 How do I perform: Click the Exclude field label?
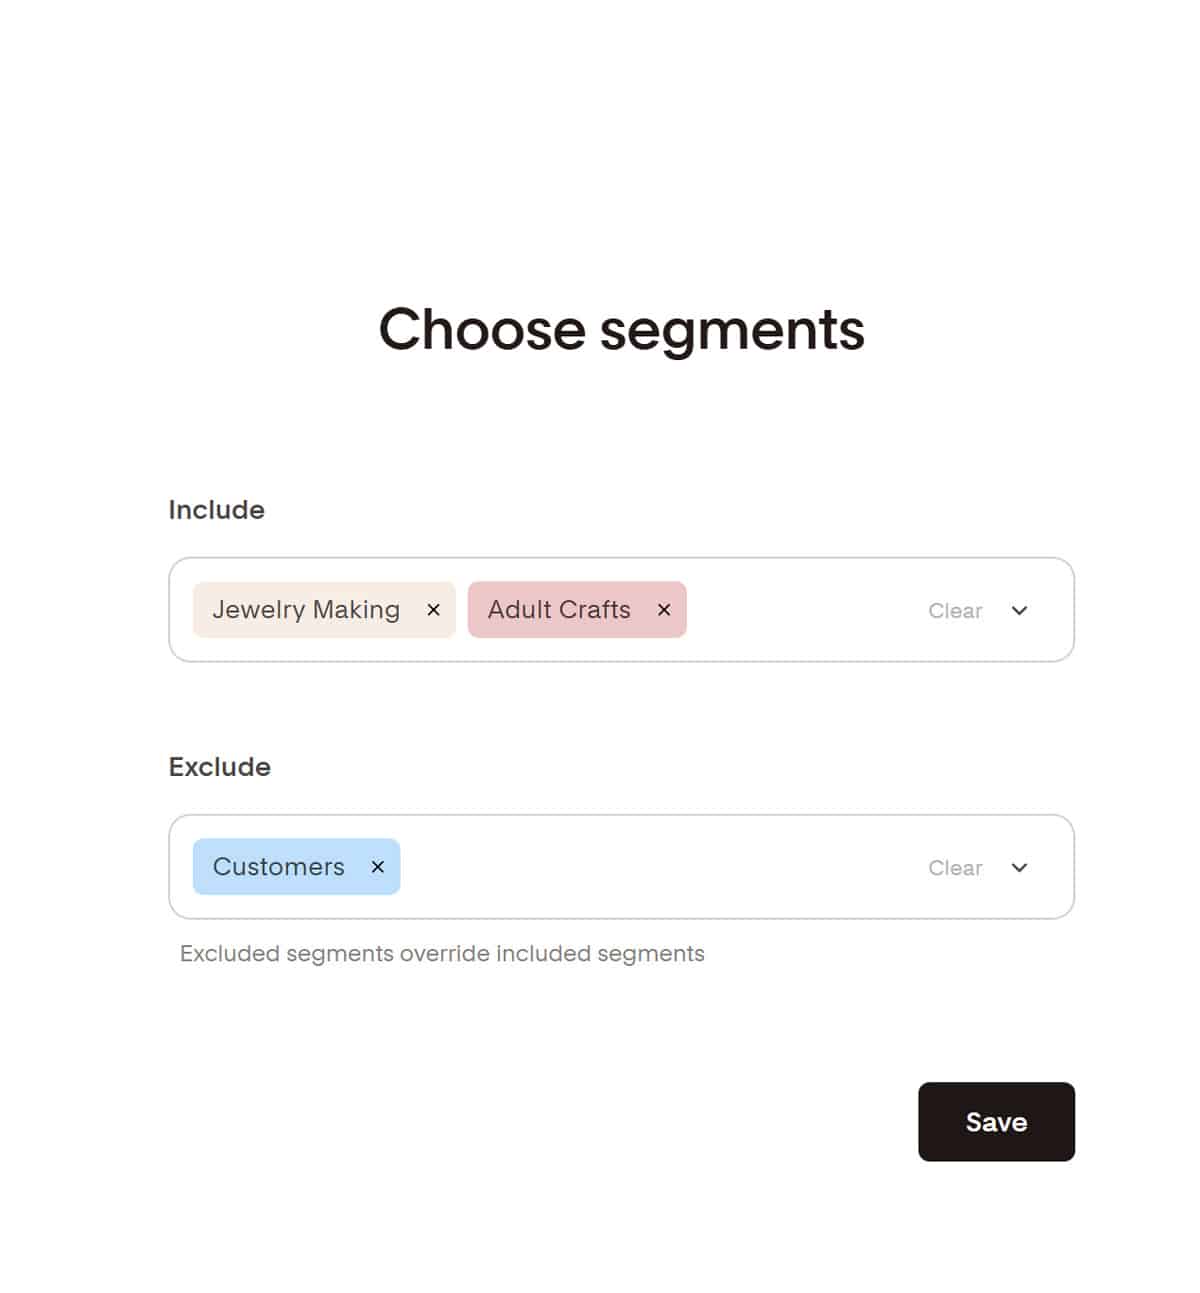coord(219,767)
